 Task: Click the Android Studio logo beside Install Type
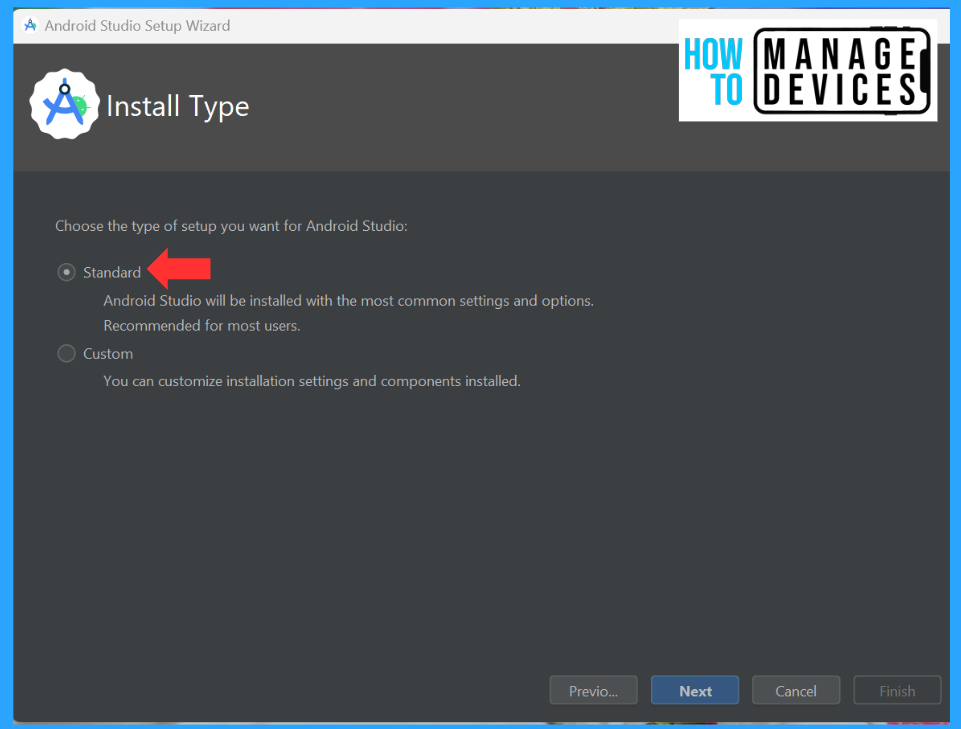point(64,104)
